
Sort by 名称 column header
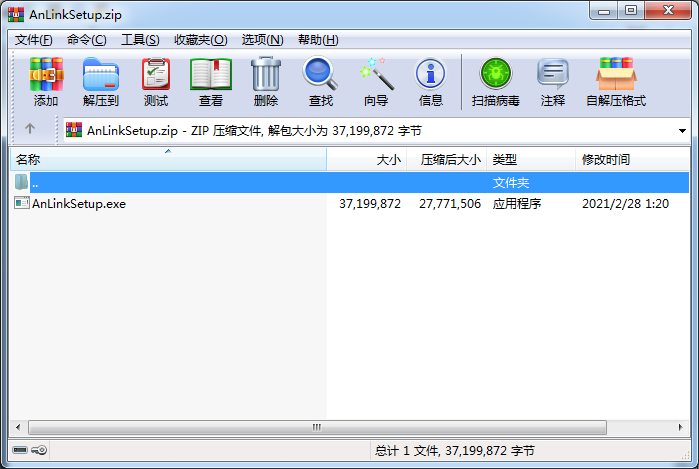pos(160,160)
